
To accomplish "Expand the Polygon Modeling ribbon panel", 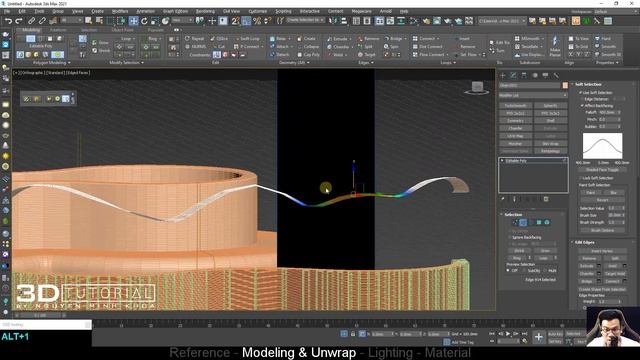I will pyautogui.click(x=51, y=63).
